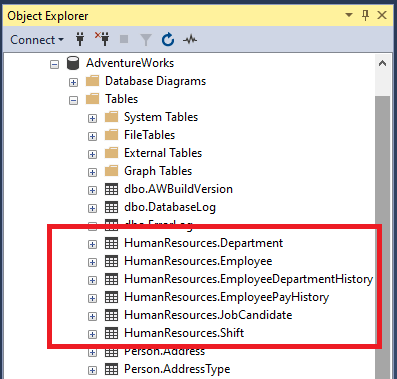Close the Object Explorer panel
Viewport: 397px width, 379px height.
382,15
